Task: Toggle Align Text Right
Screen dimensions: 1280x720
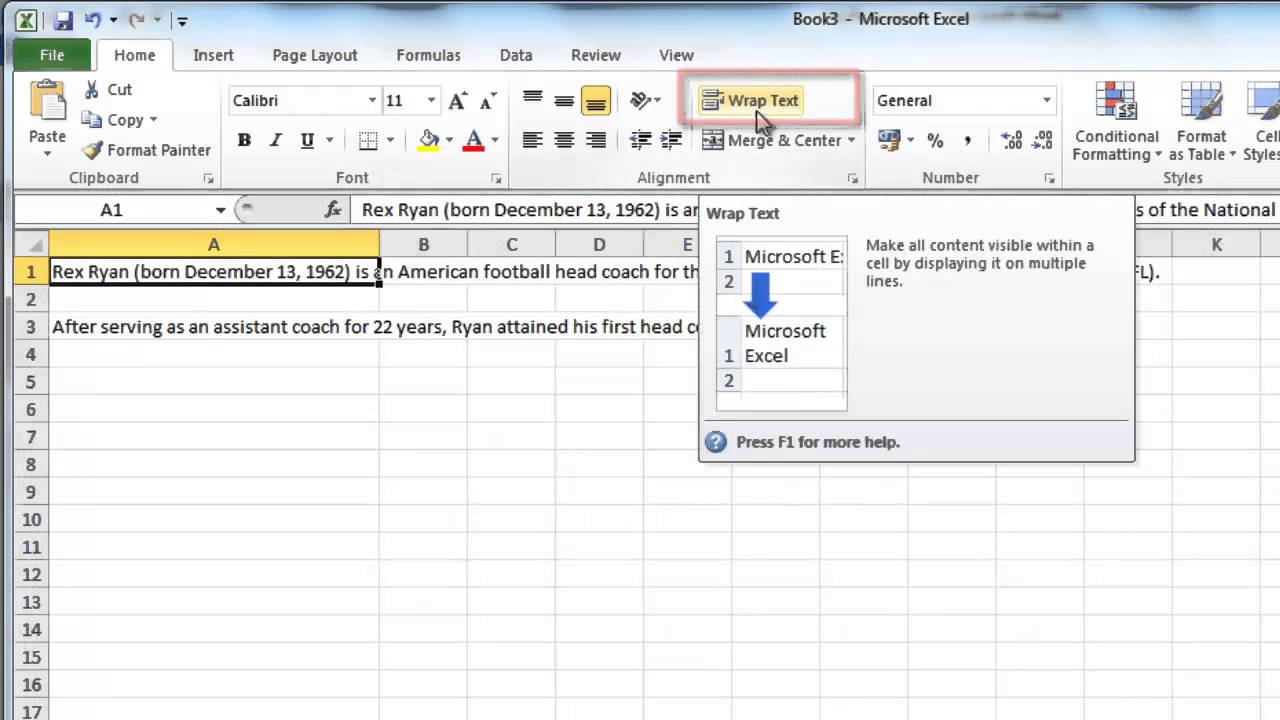Action: 596,140
